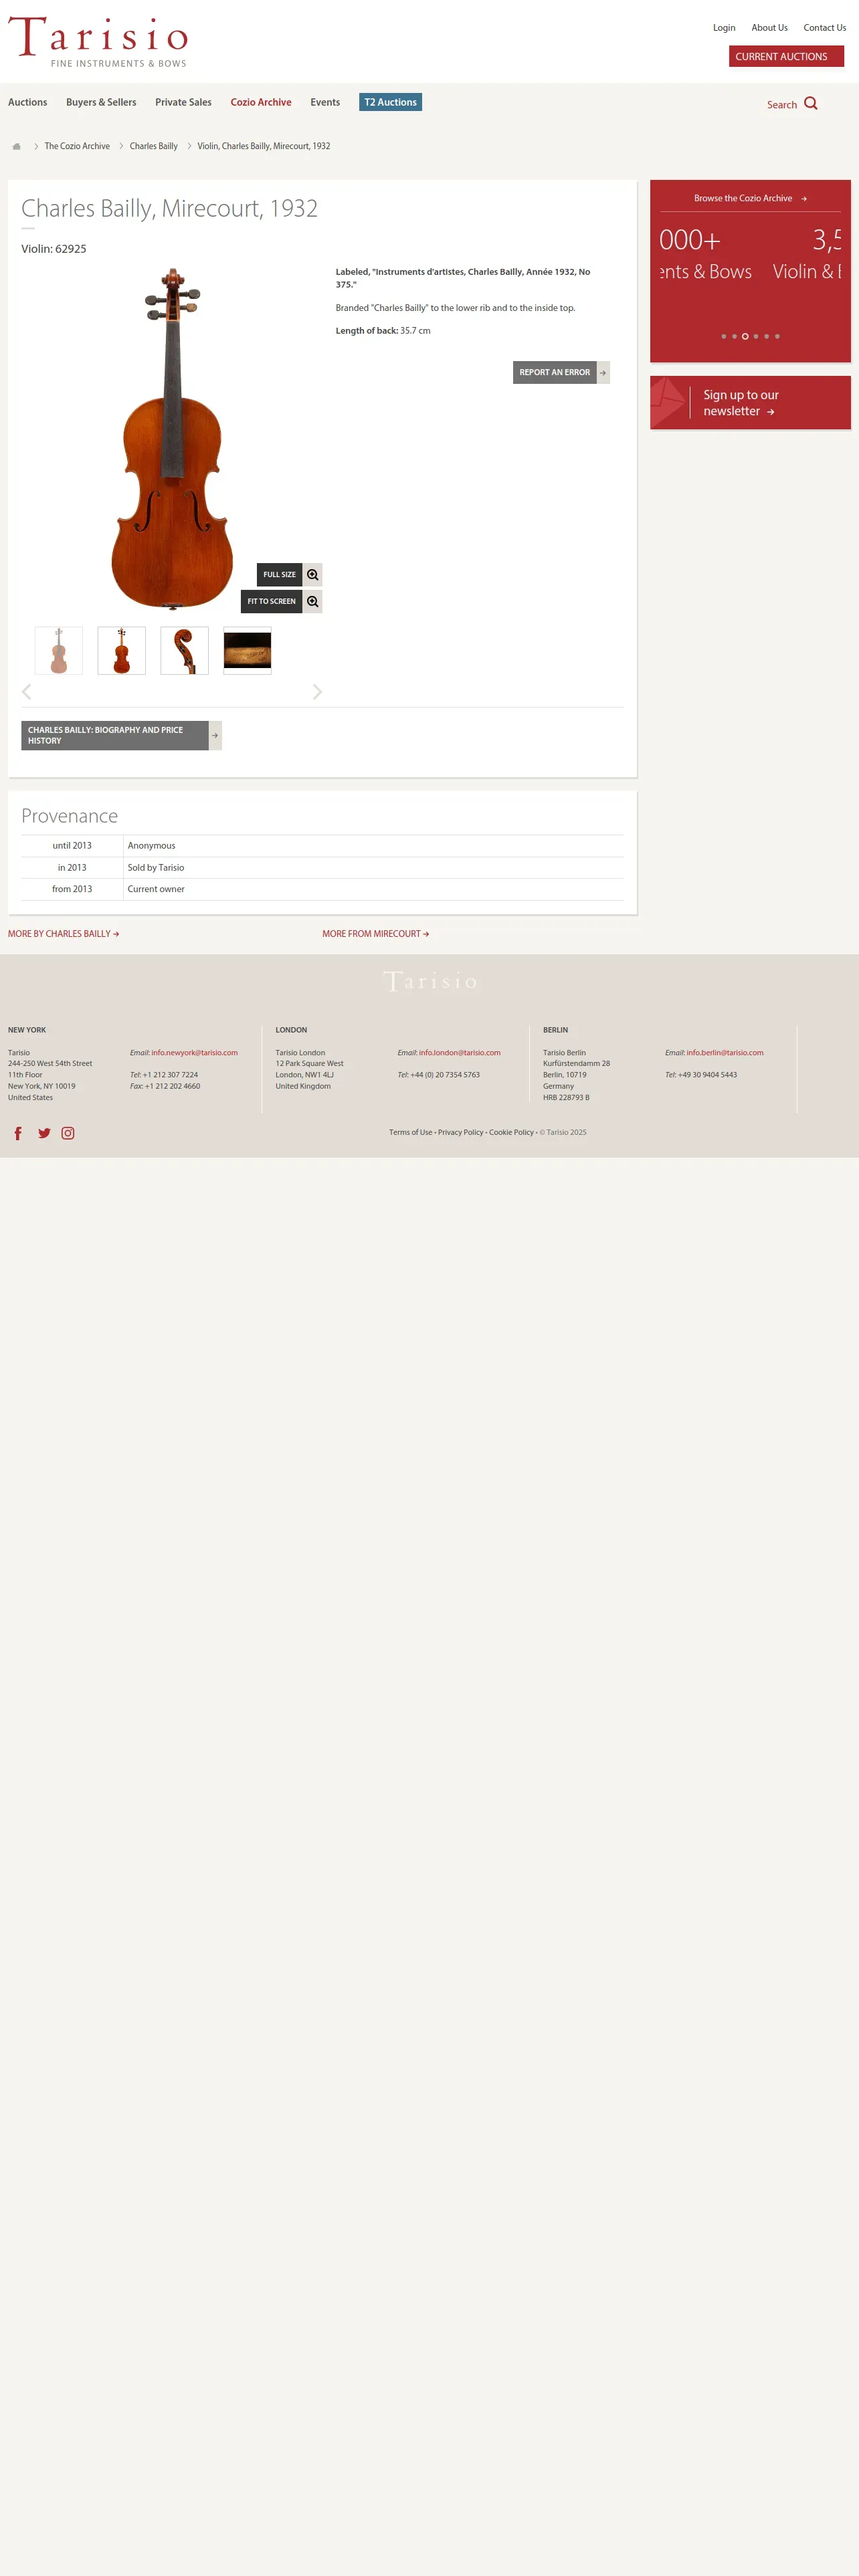859x2576 pixels.
Task: Click the Search label
Action: coord(782,105)
